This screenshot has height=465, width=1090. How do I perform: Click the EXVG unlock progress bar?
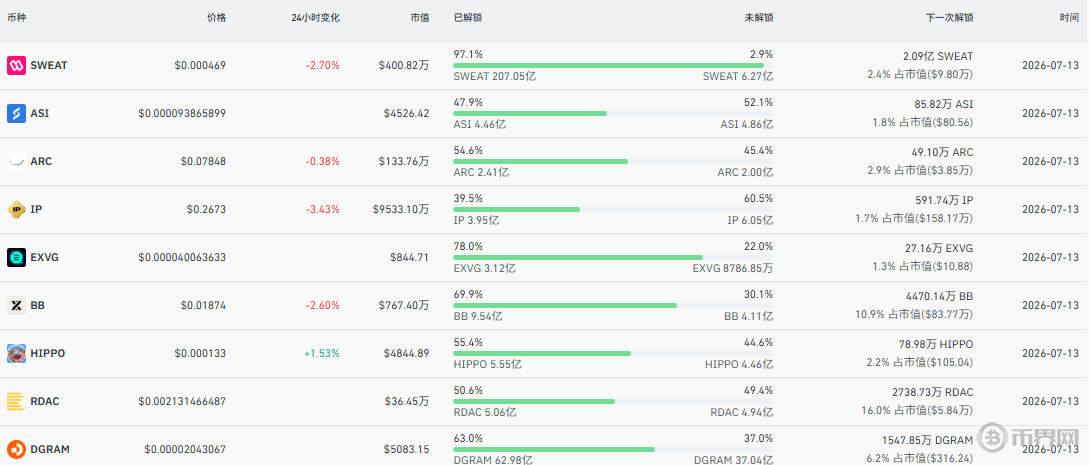(613, 257)
